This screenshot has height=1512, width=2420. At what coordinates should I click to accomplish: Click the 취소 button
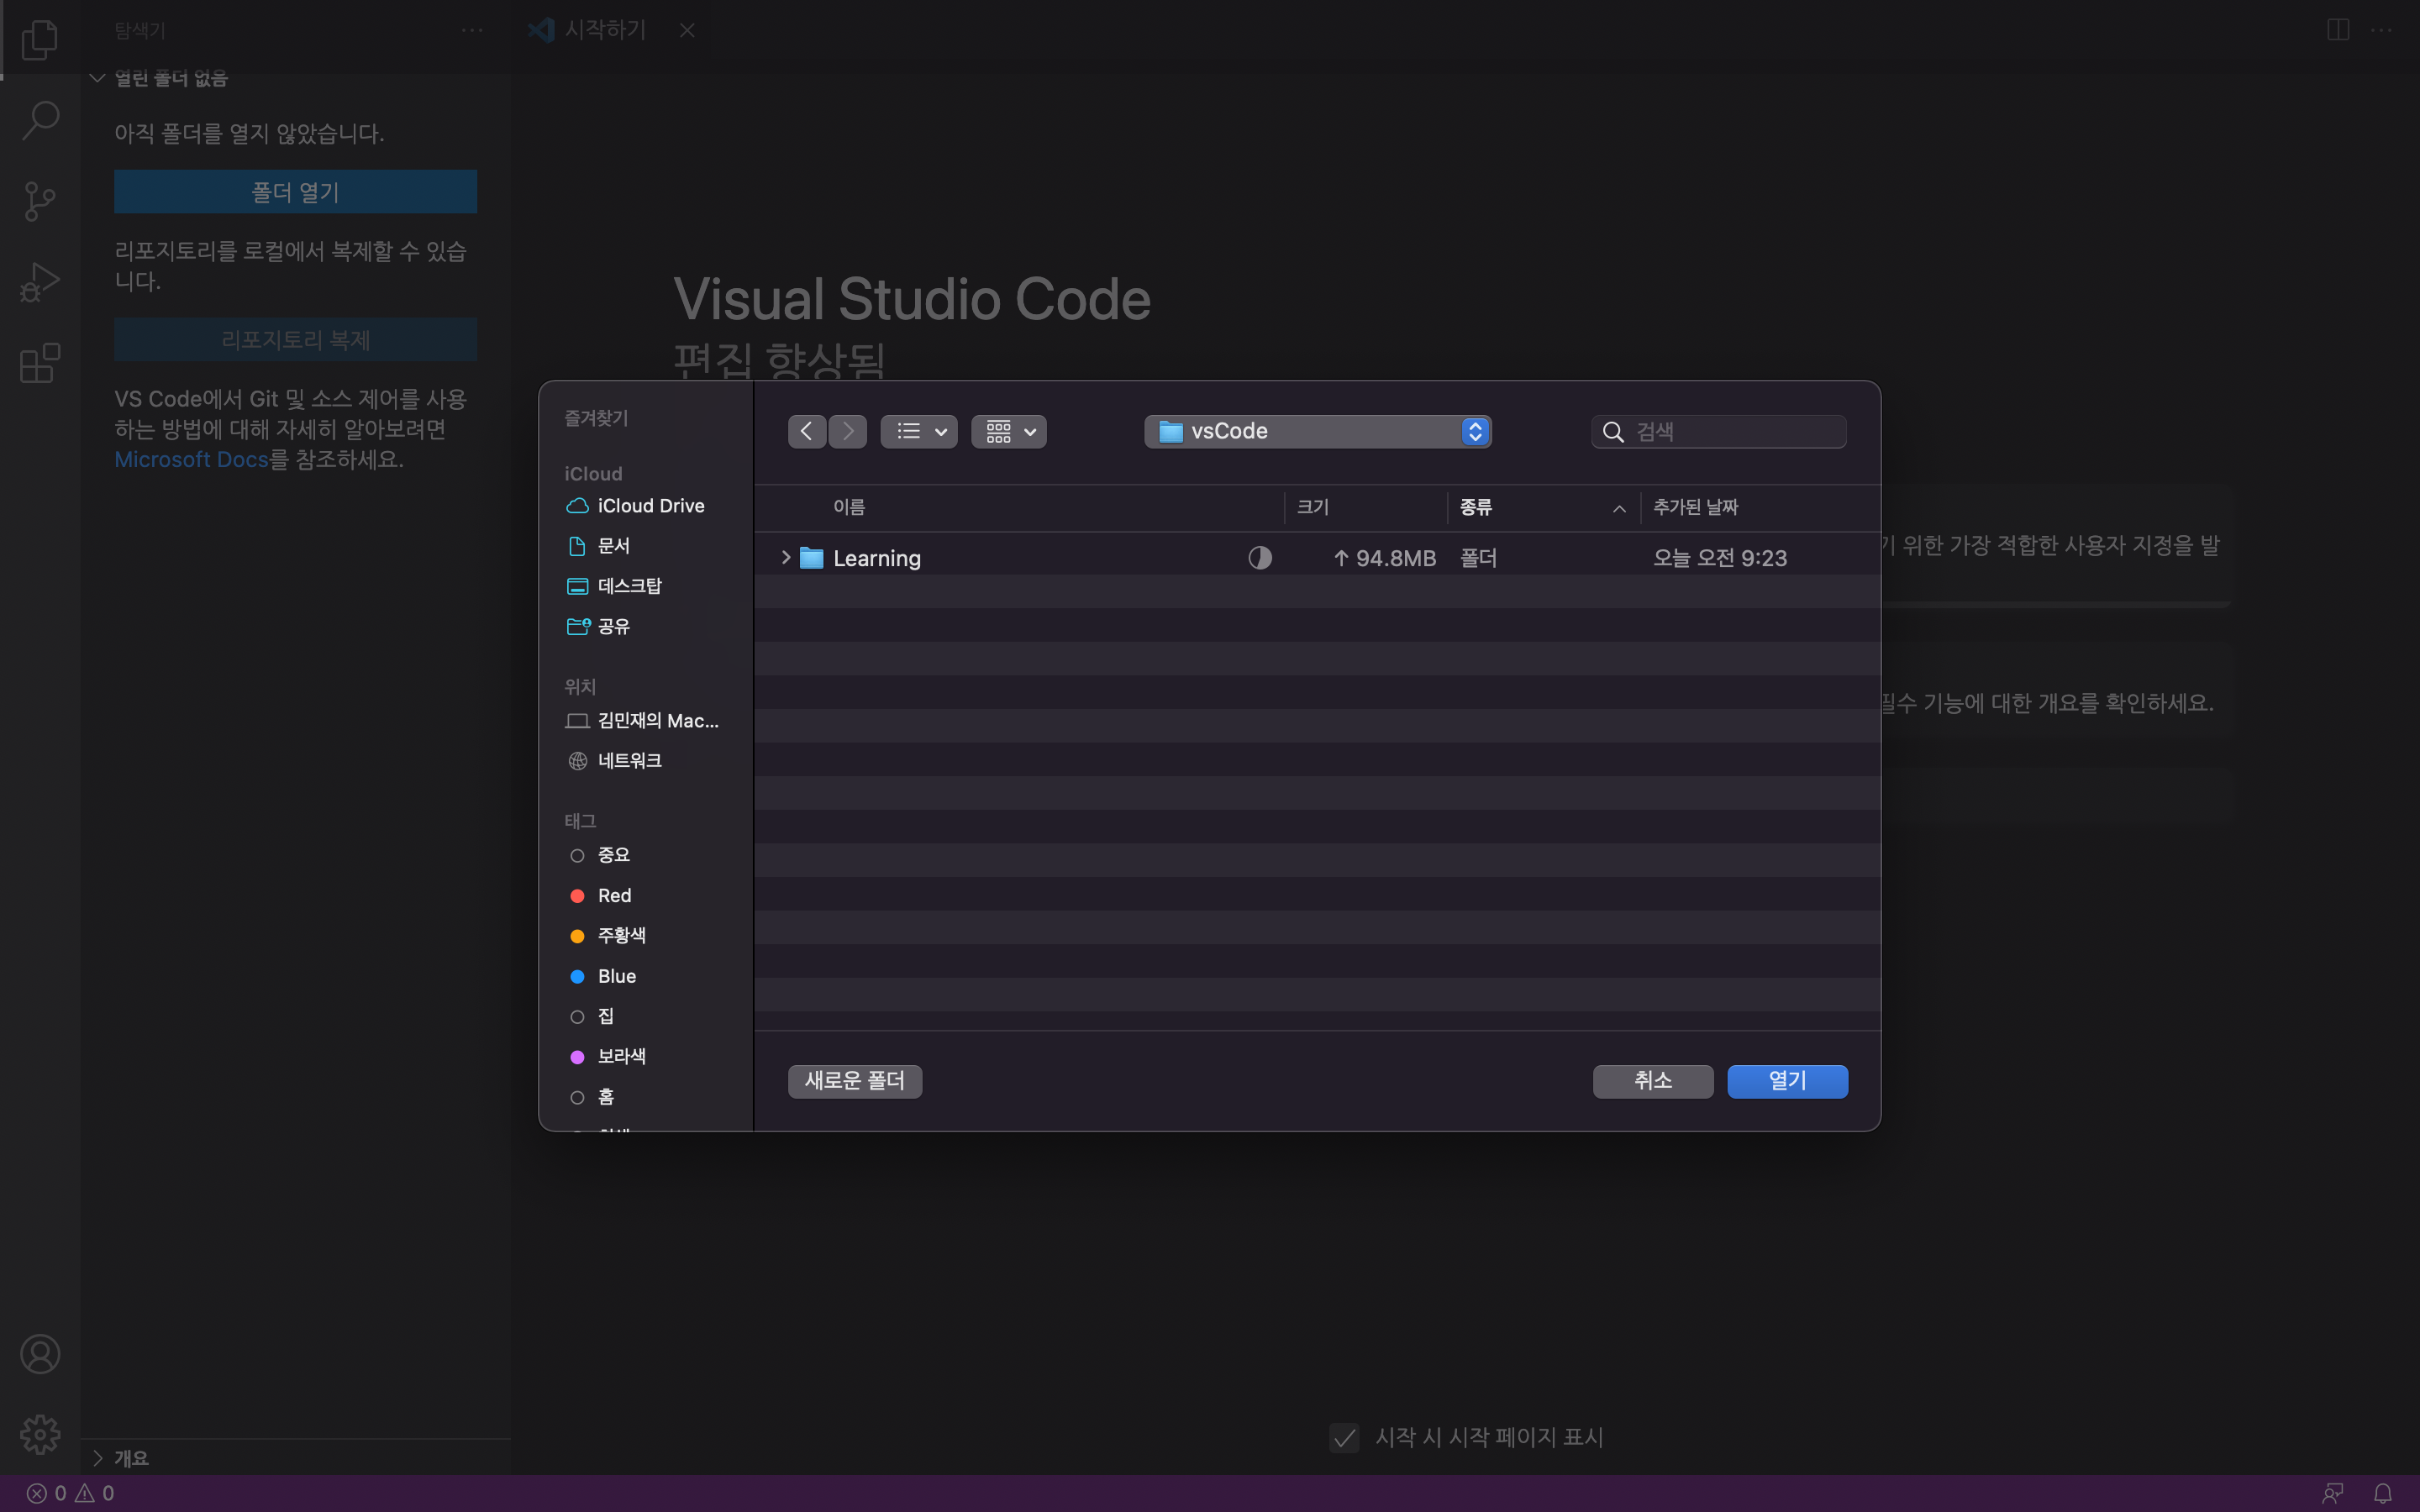pyautogui.click(x=1652, y=1081)
